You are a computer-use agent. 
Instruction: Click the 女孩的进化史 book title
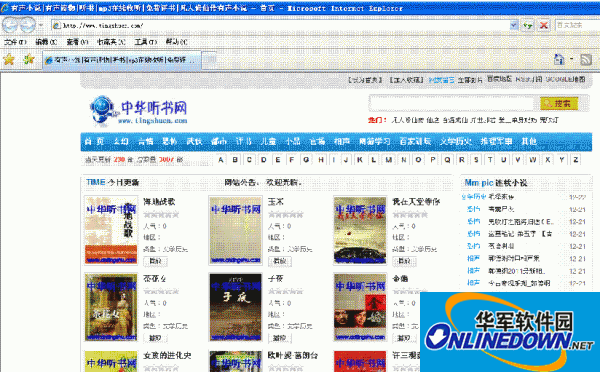tap(167, 356)
